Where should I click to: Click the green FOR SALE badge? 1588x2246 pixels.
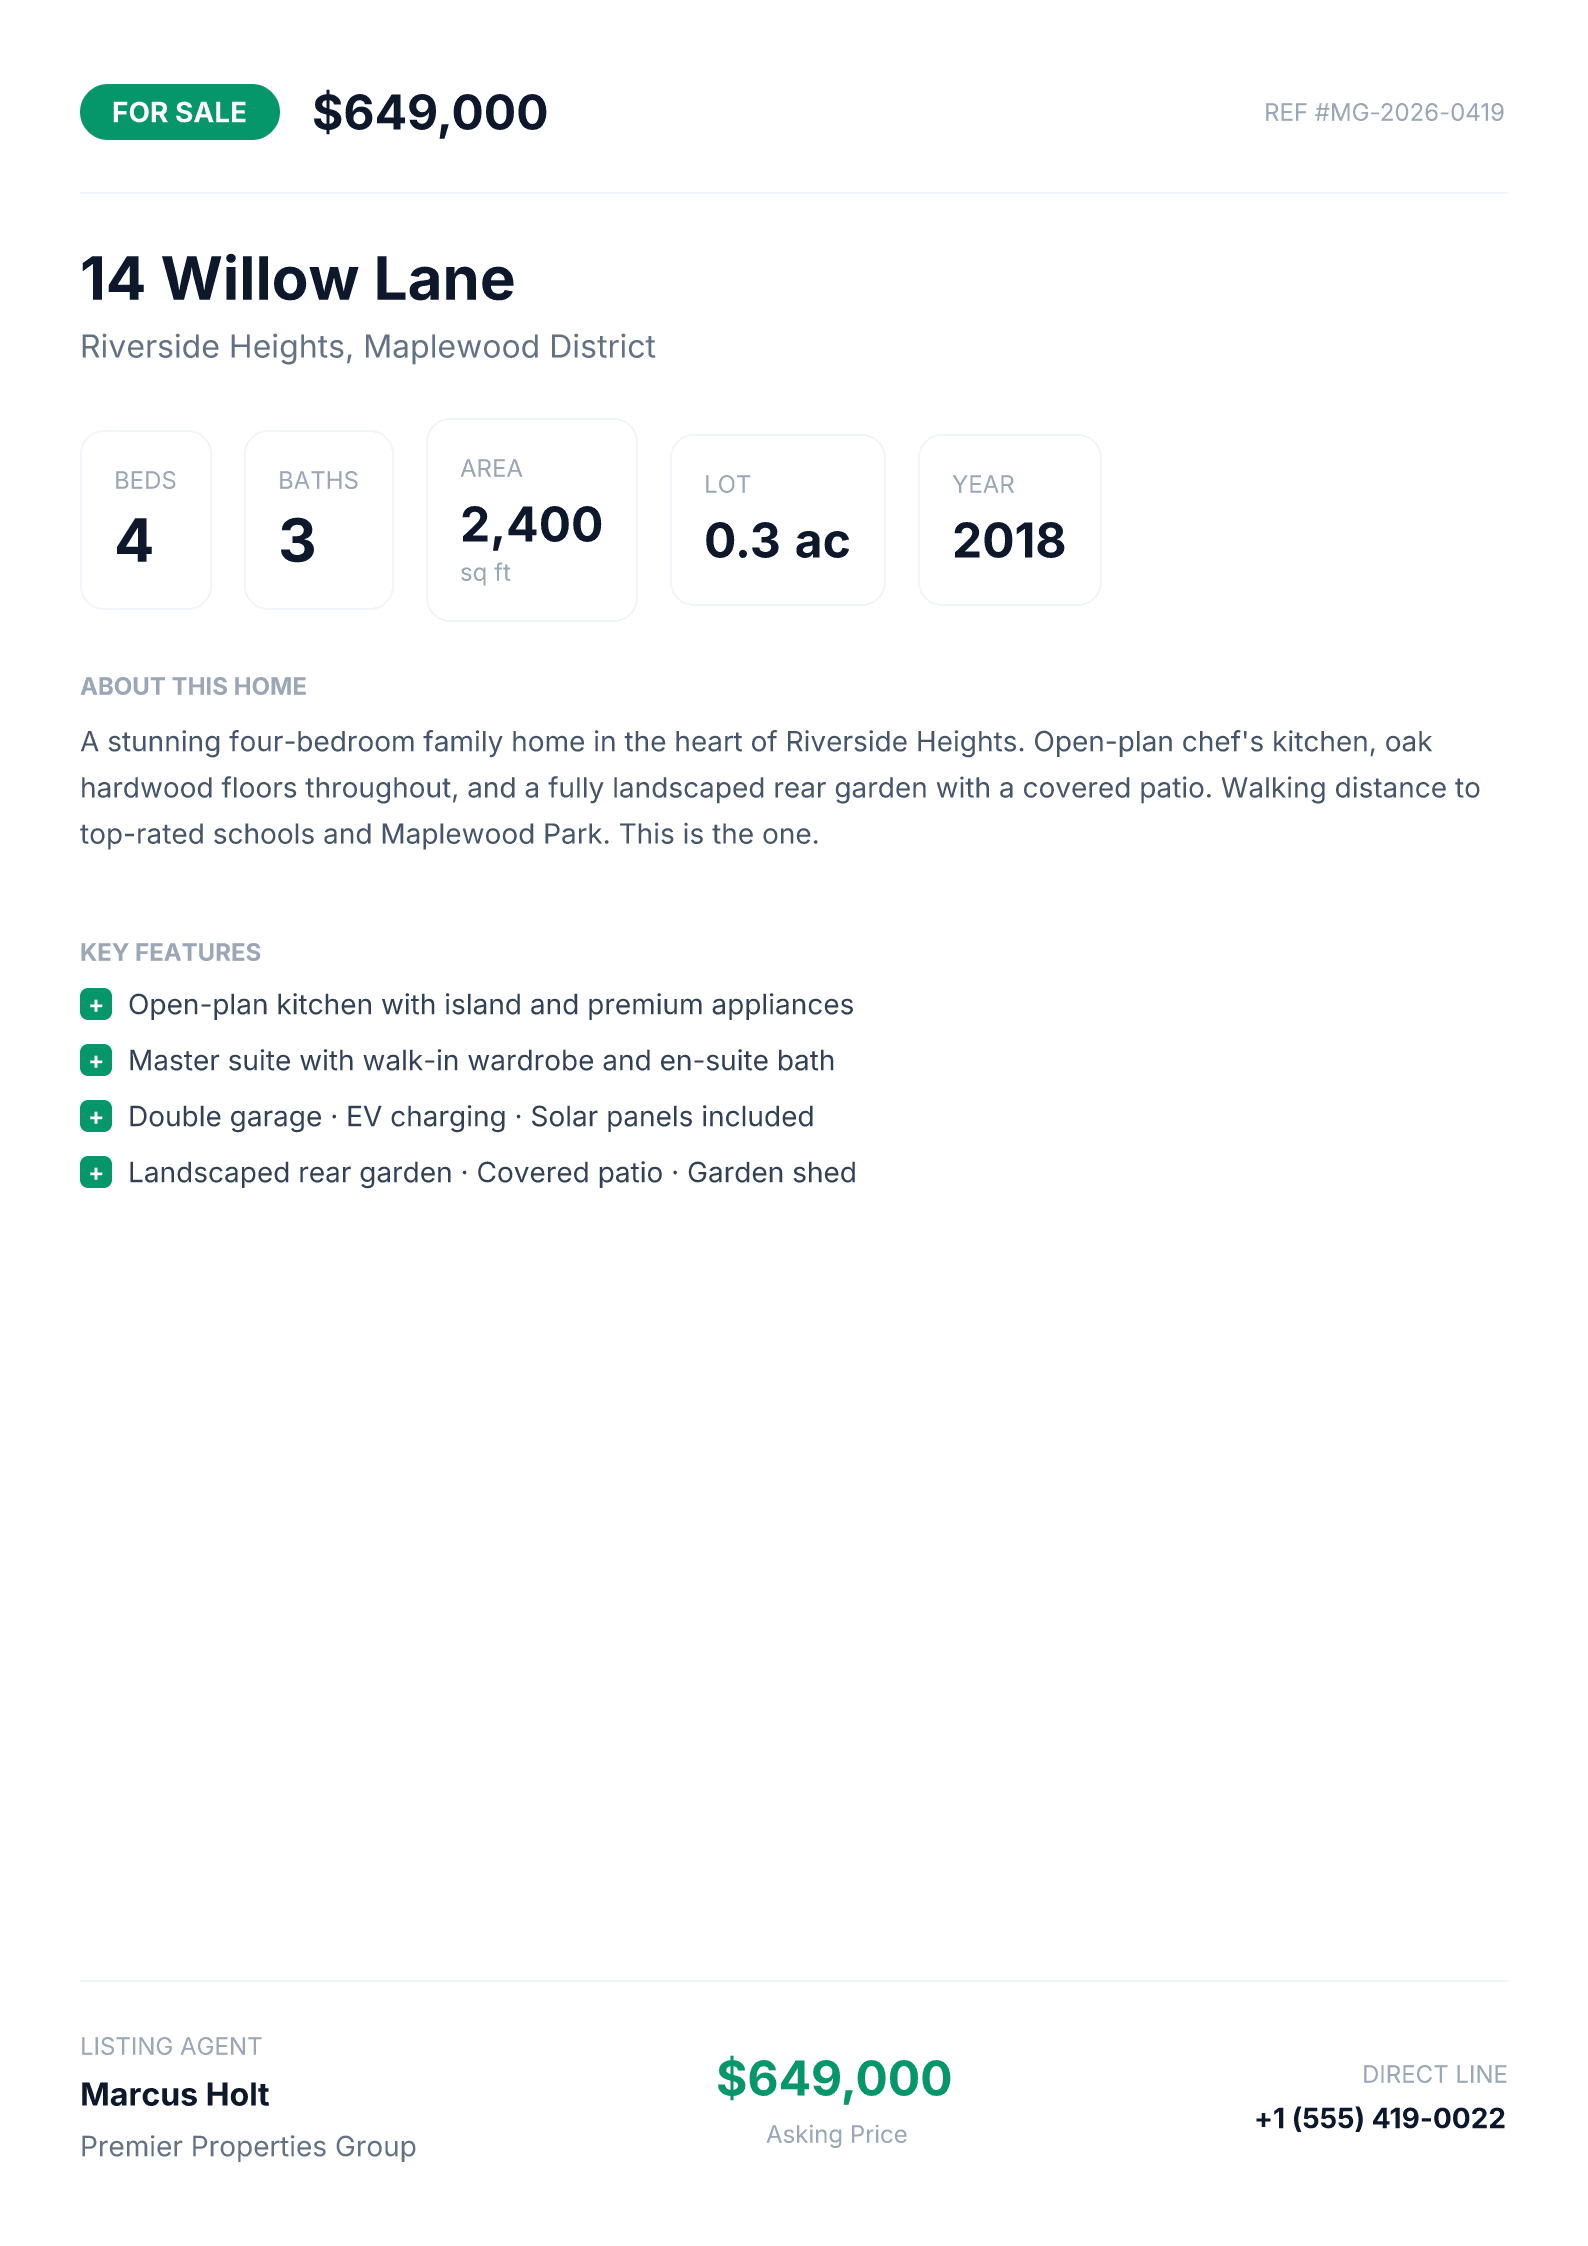point(180,112)
